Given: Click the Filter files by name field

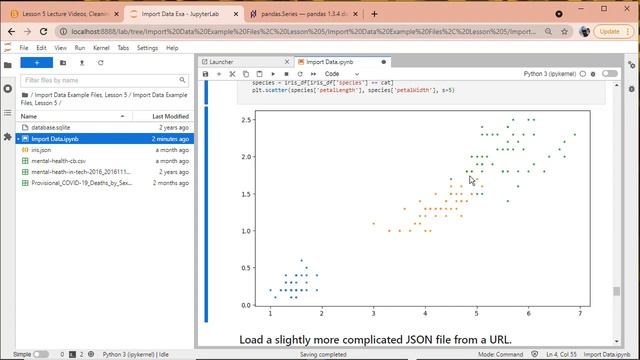Looking at the screenshot, I should coord(104,80).
